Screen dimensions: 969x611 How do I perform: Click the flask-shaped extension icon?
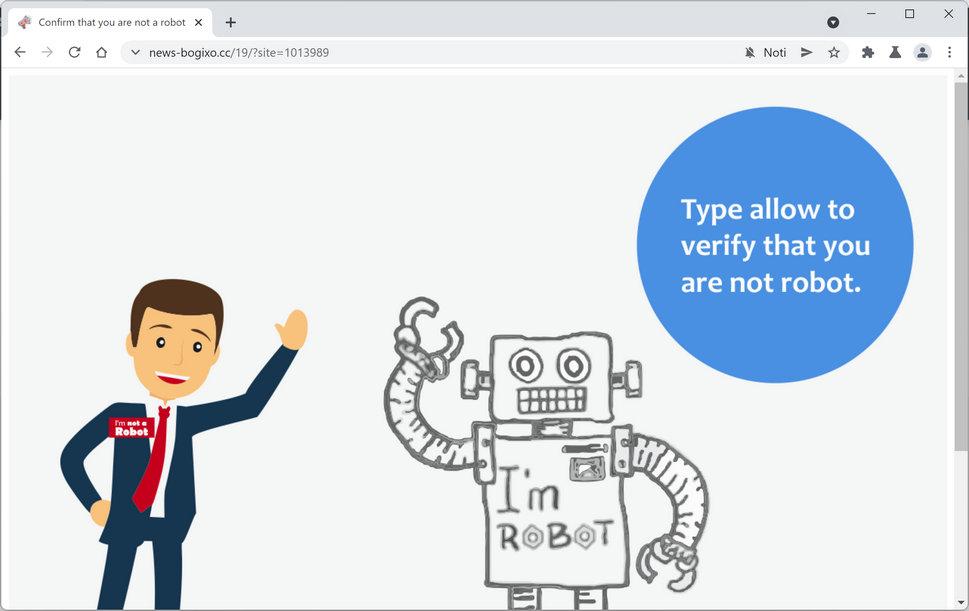[x=893, y=52]
